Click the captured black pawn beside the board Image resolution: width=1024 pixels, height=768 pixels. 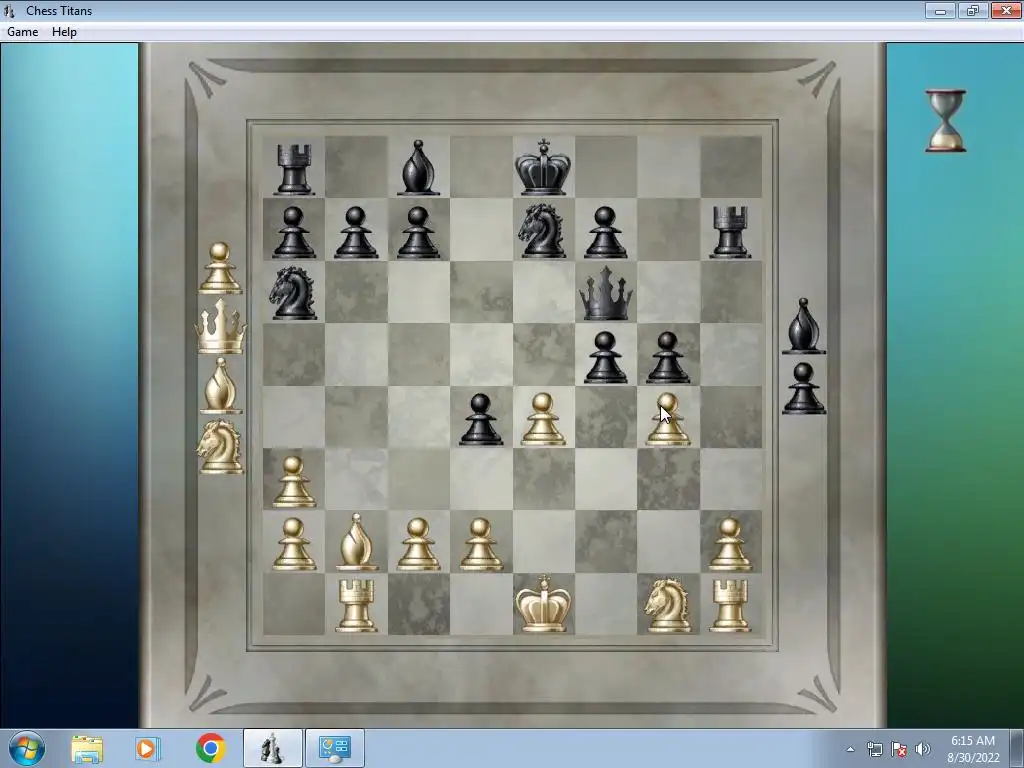coord(804,389)
